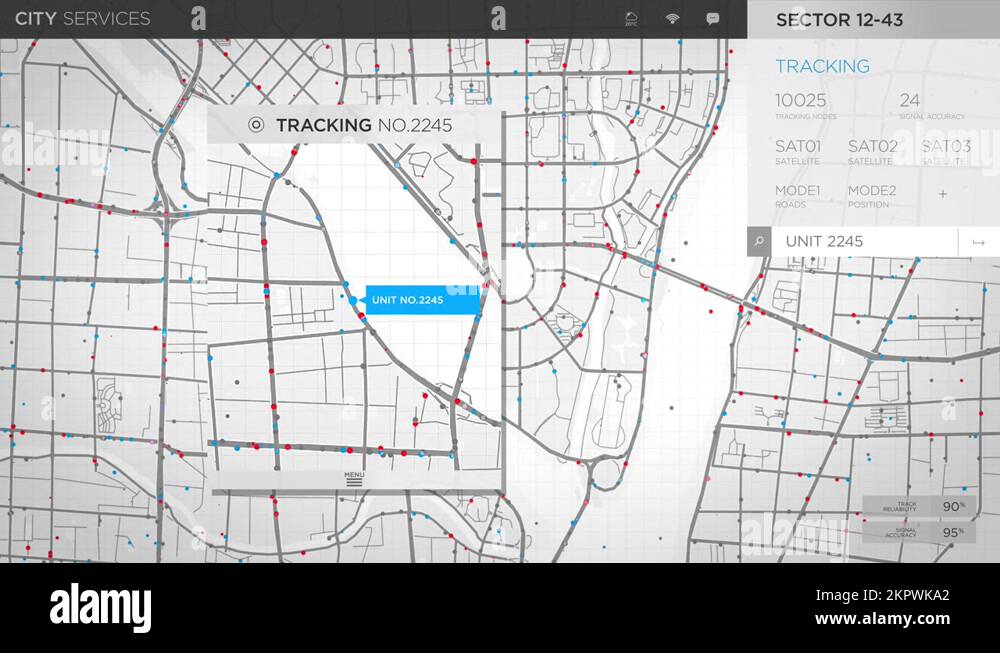
Task: Click the TRACKING NO.2245 title bar
Action: point(354,125)
